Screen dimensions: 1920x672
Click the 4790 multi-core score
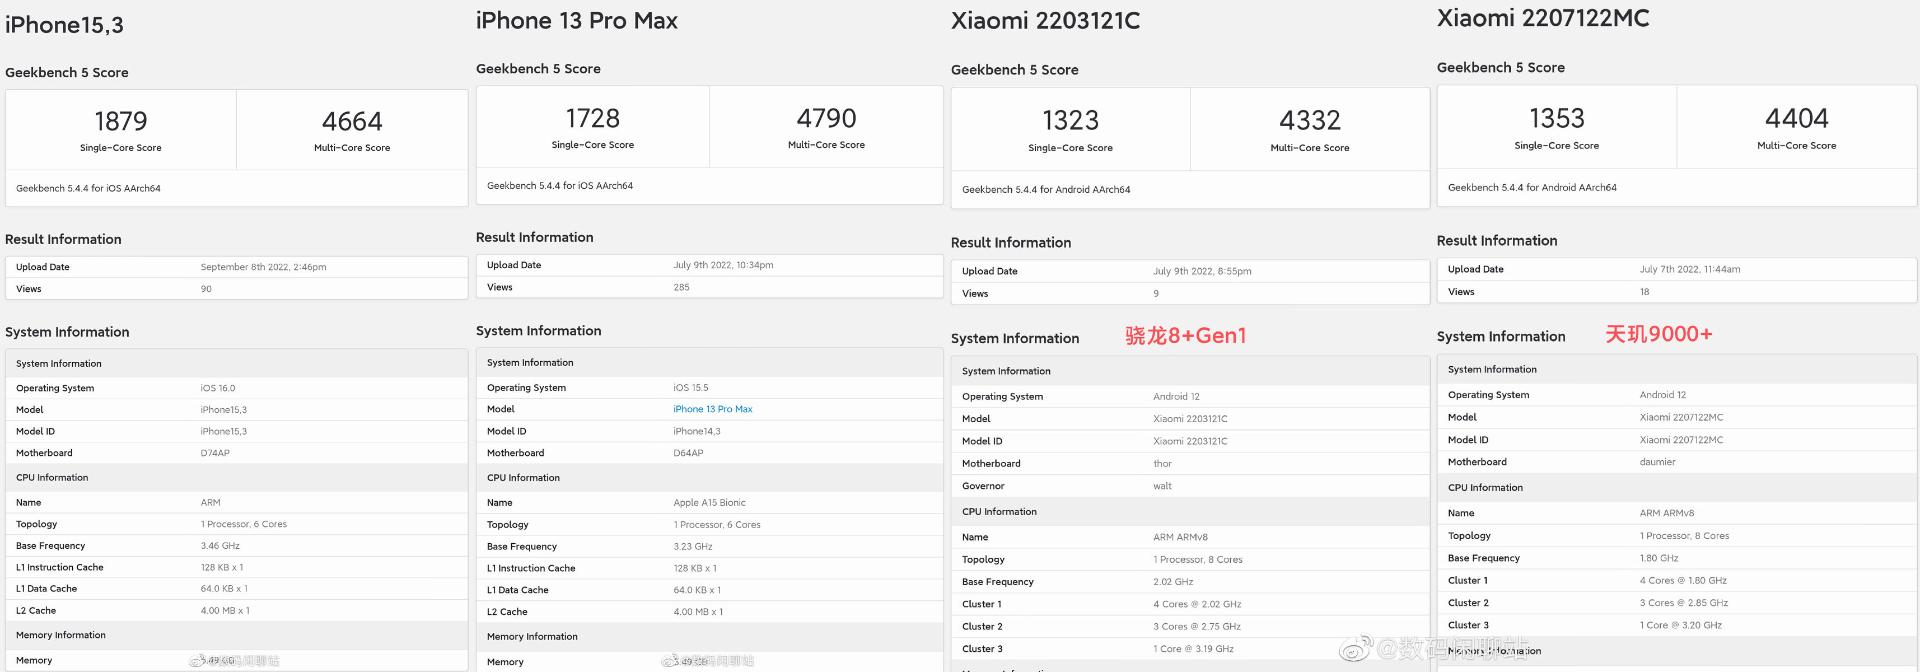coord(826,118)
